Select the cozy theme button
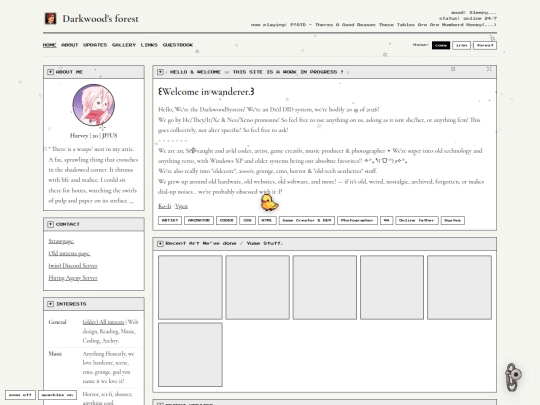540x405 pixels. [x=441, y=45]
